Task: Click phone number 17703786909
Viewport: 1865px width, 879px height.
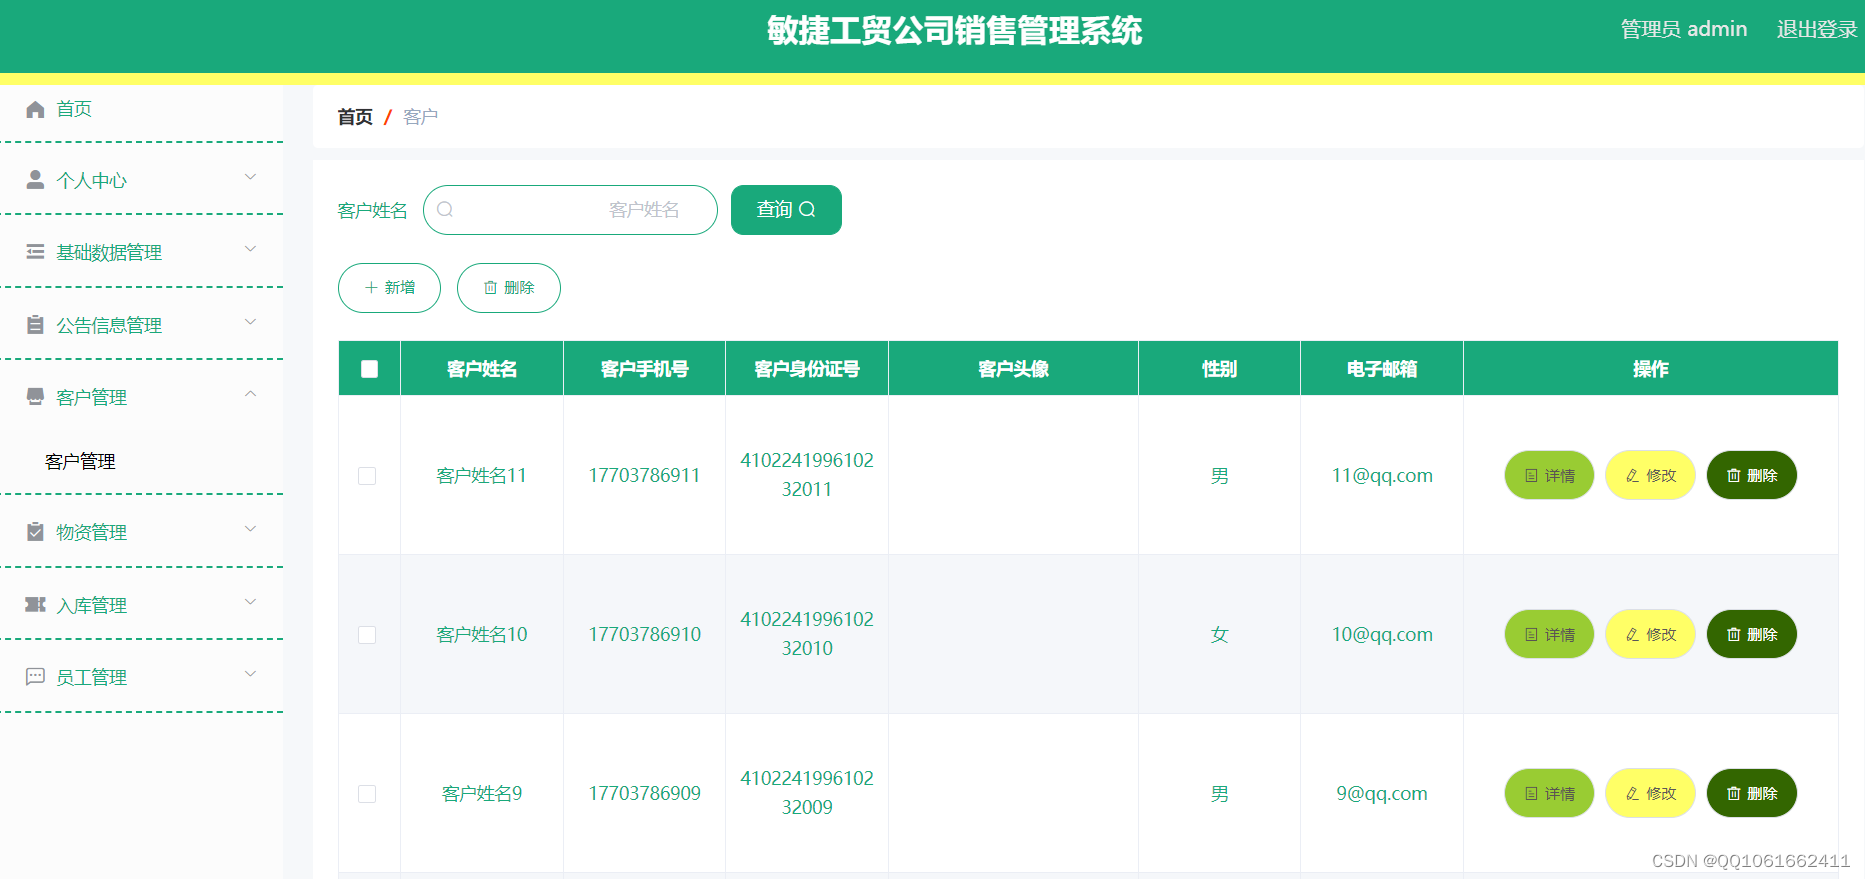Action: tap(644, 794)
